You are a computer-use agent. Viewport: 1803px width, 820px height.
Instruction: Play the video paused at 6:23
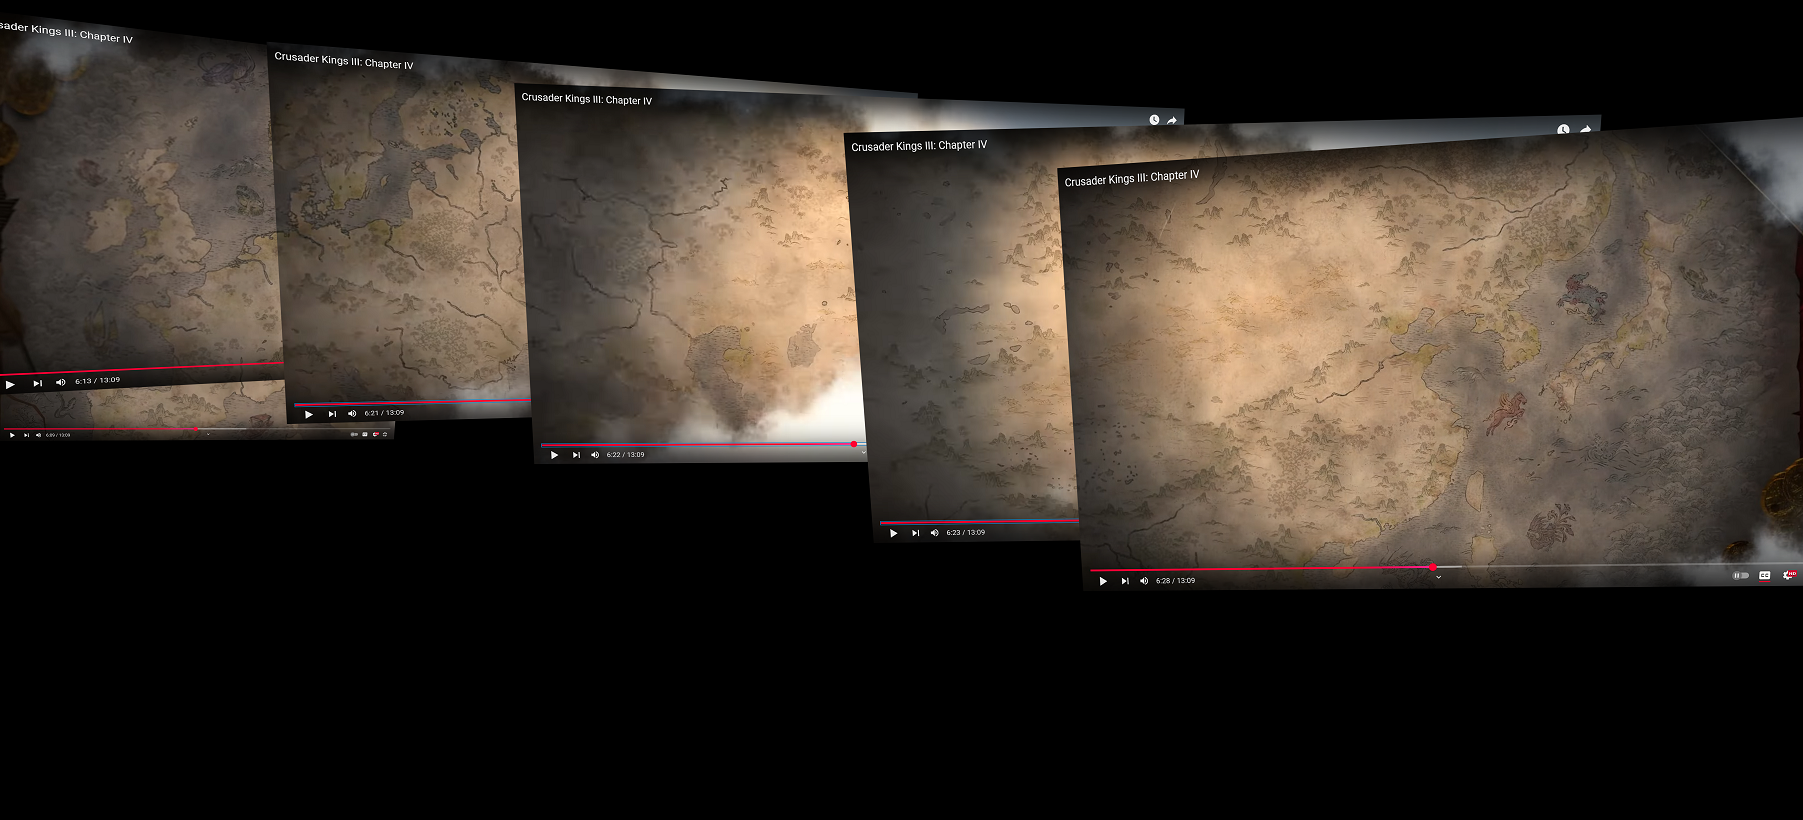pos(893,533)
